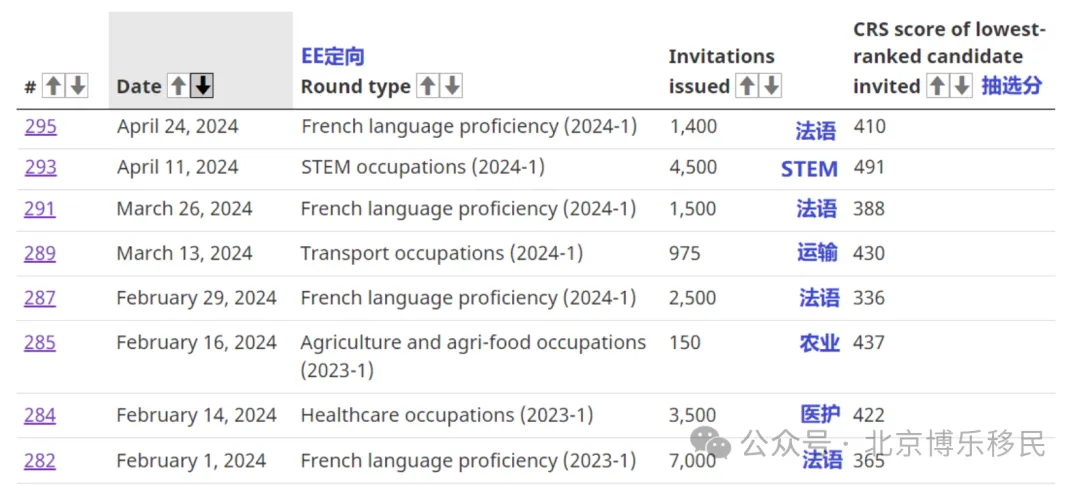Open draw number 295 link

40,127
